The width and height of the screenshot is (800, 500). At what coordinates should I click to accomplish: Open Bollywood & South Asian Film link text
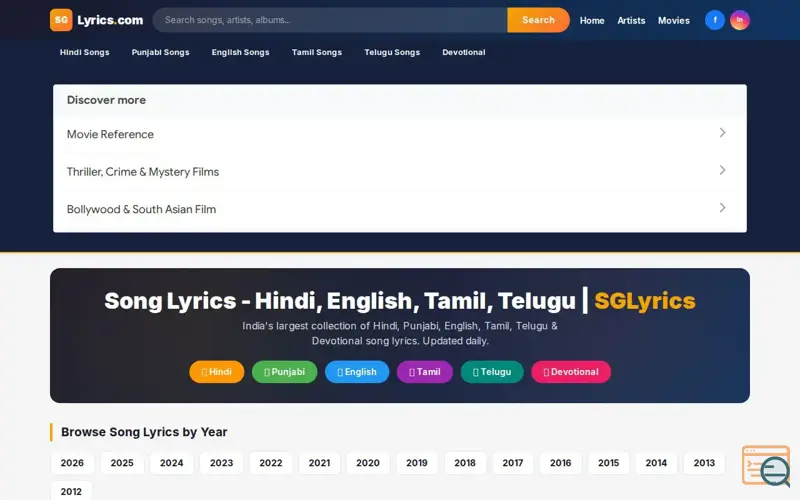pyautogui.click(x=141, y=209)
